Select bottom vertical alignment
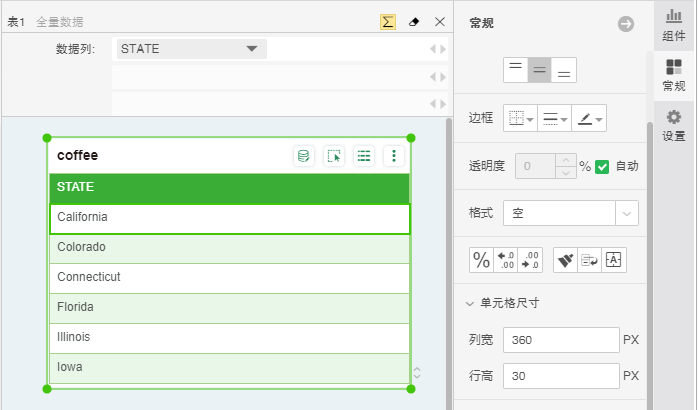 coord(565,69)
